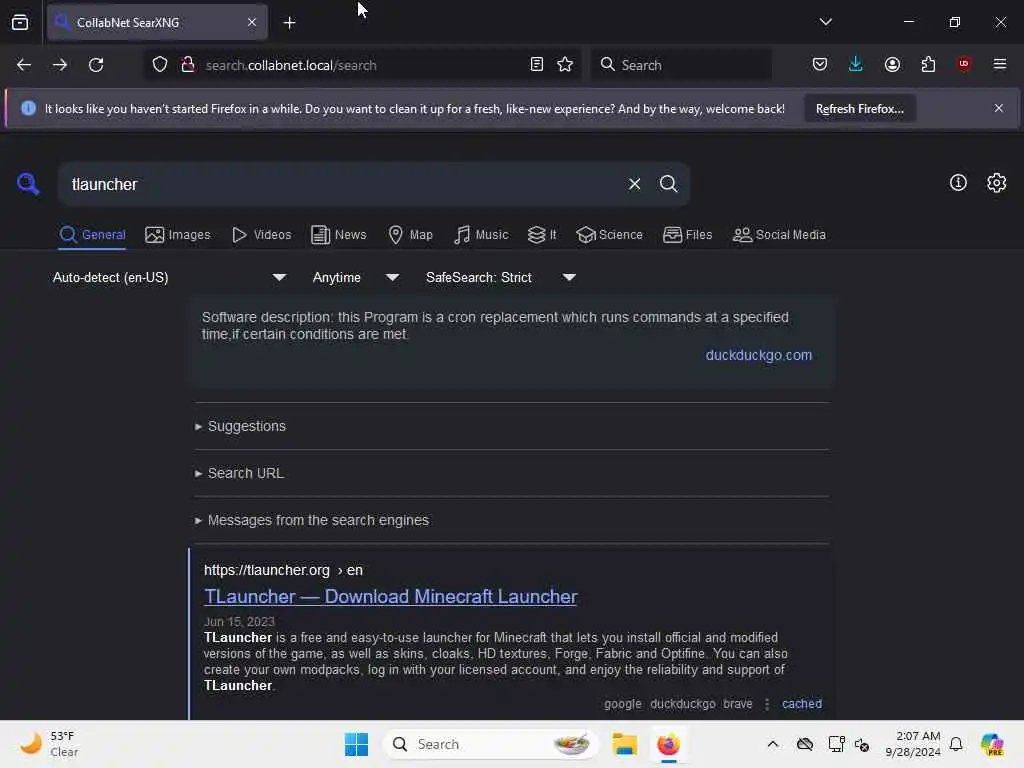The width and height of the screenshot is (1024, 768).
Task: Switch to It category
Action: [542, 235]
